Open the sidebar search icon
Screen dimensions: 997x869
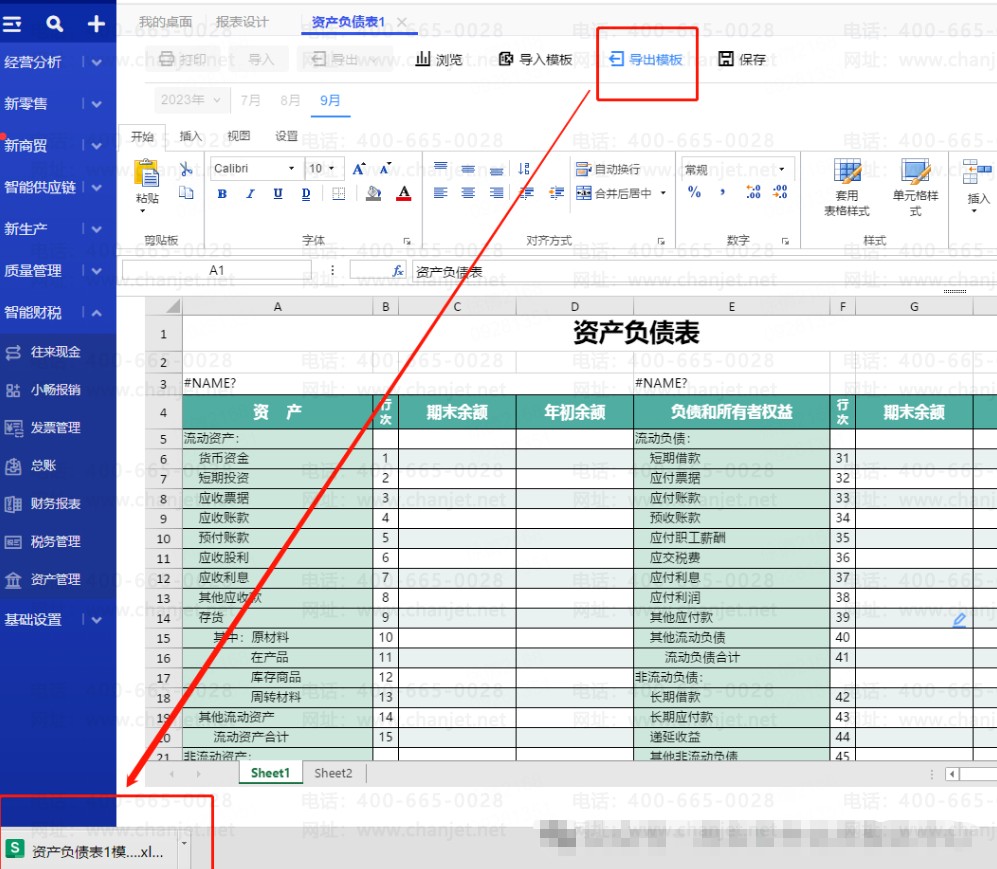coord(55,24)
